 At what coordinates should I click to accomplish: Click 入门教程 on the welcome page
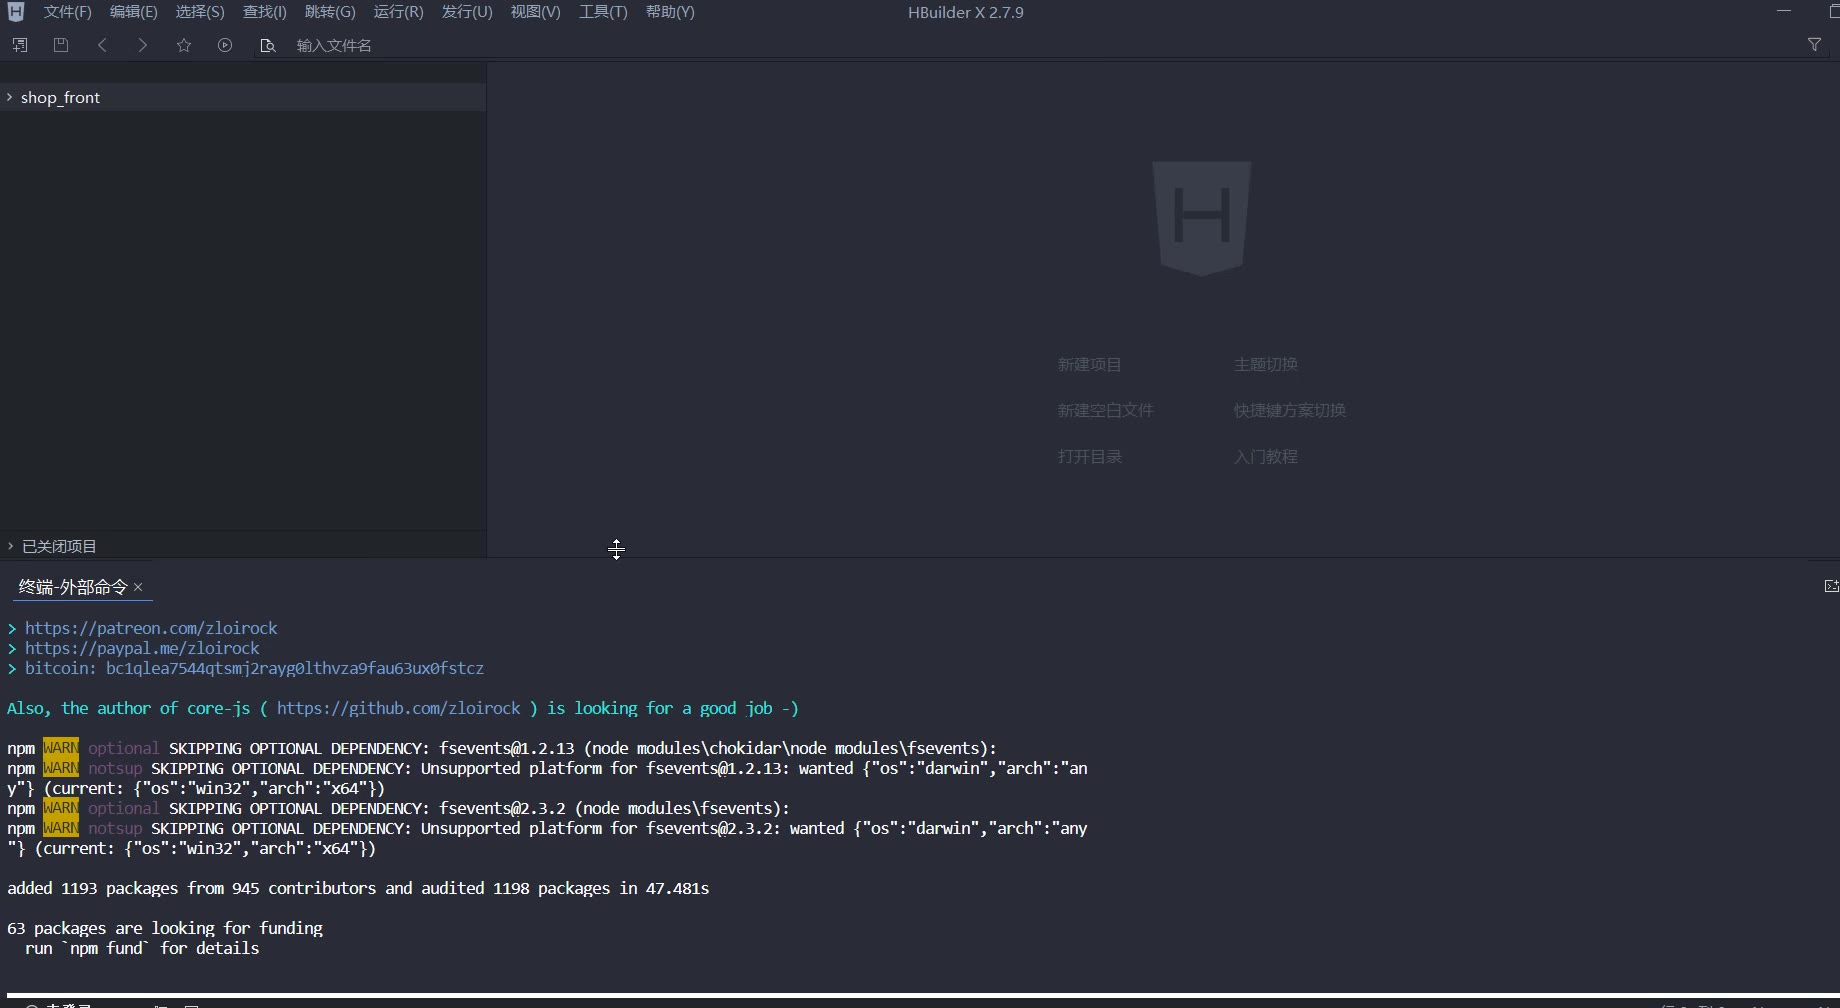pos(1265,456)
